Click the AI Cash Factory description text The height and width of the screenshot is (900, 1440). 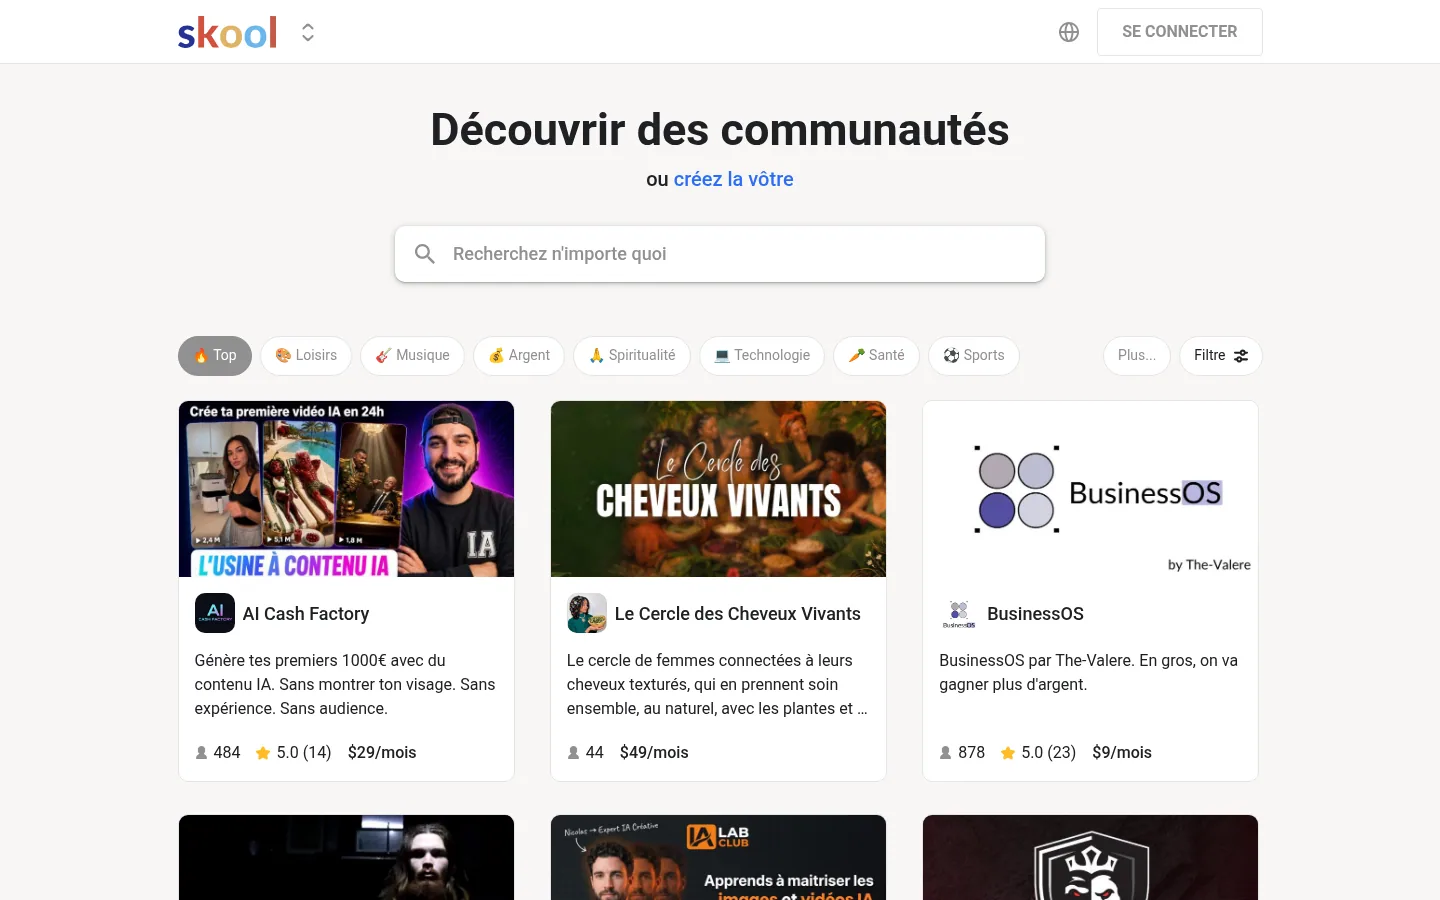[346, 685]
